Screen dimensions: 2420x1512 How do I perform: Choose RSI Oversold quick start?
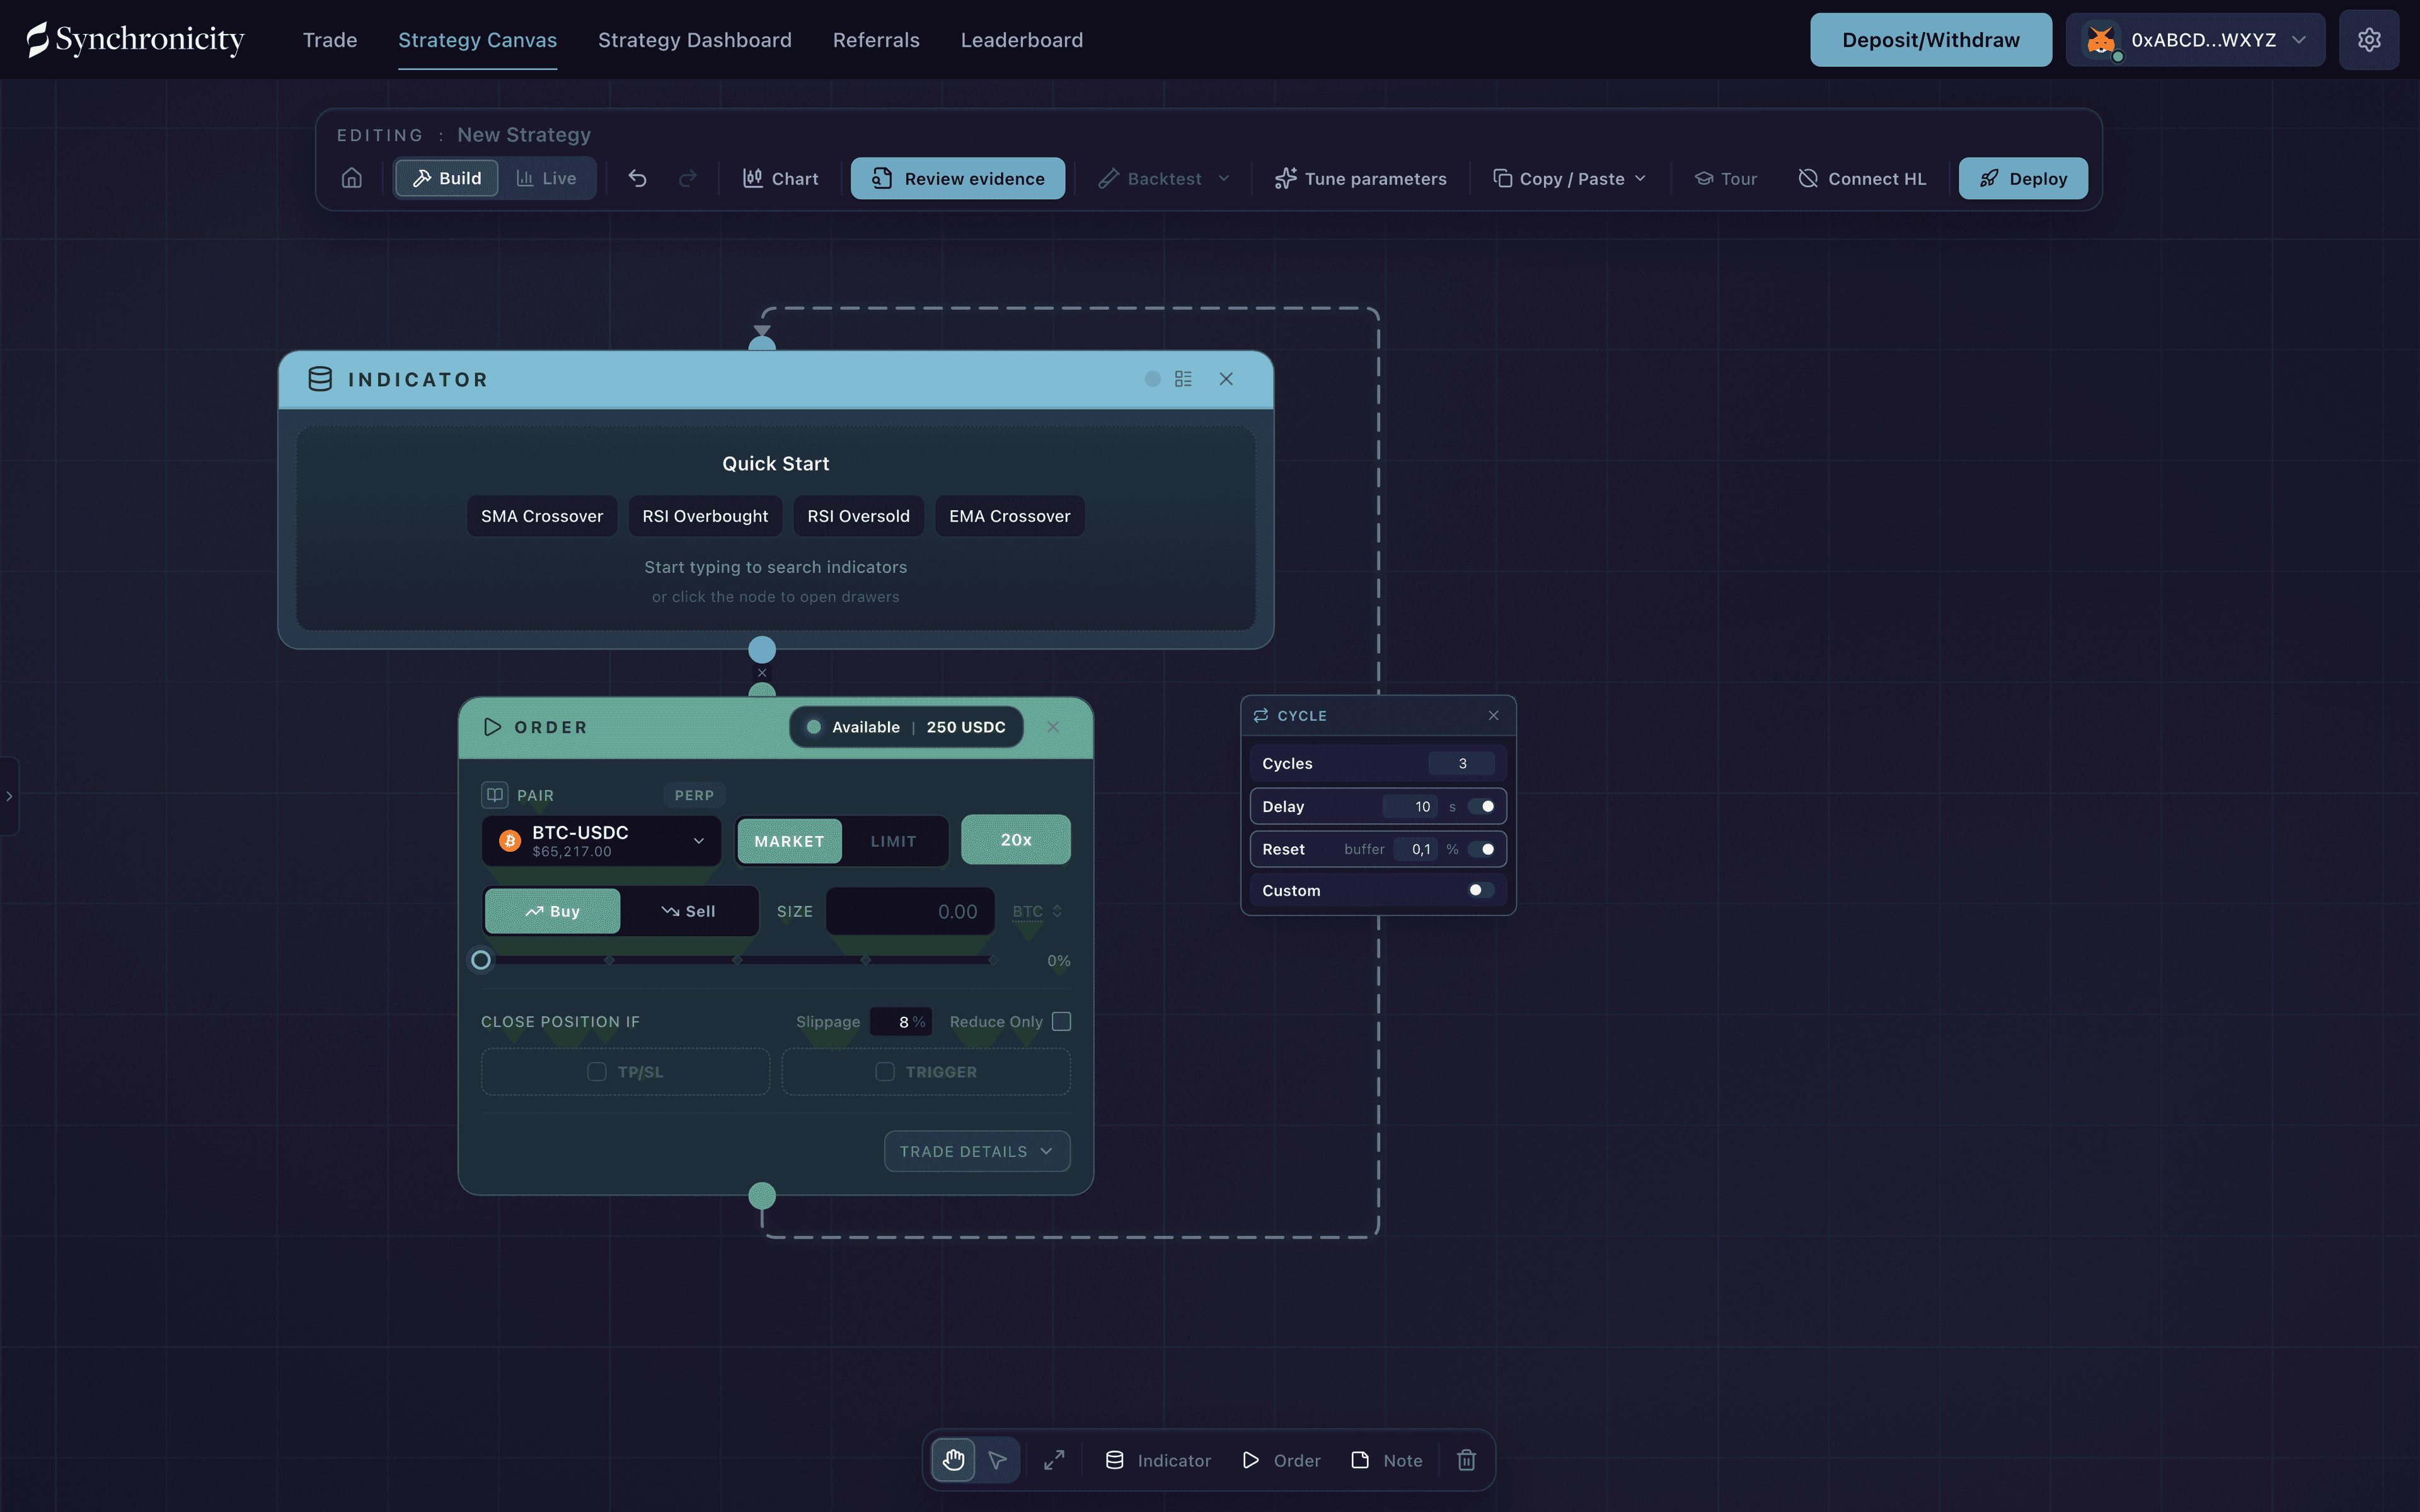click(x=858, y=516)
